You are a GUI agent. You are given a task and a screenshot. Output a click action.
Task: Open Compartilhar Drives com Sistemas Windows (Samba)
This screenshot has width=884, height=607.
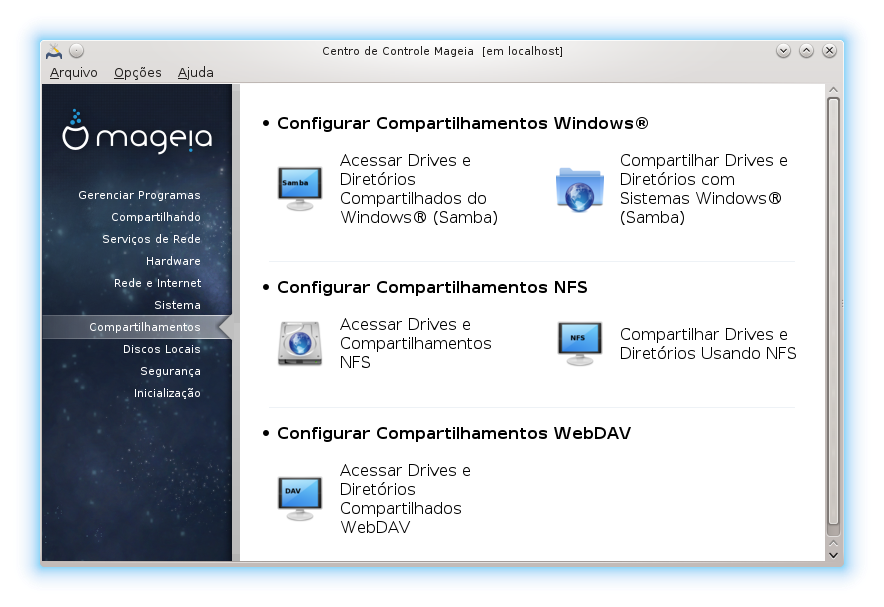tap(703, 189)
